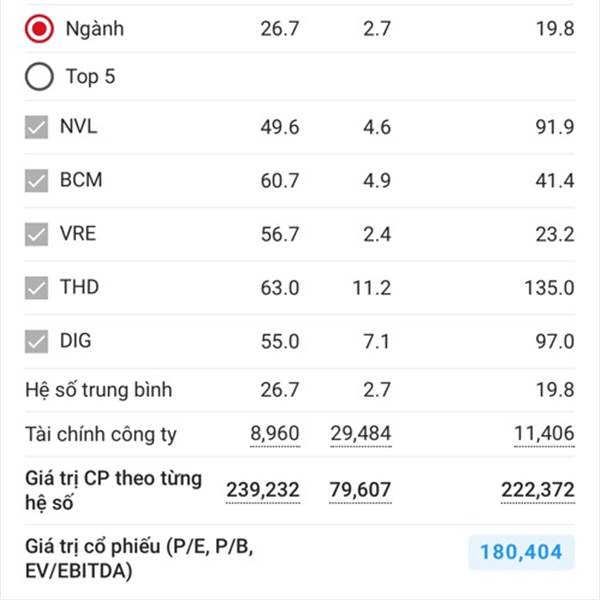Toggle the VRE checkbox

37,235
